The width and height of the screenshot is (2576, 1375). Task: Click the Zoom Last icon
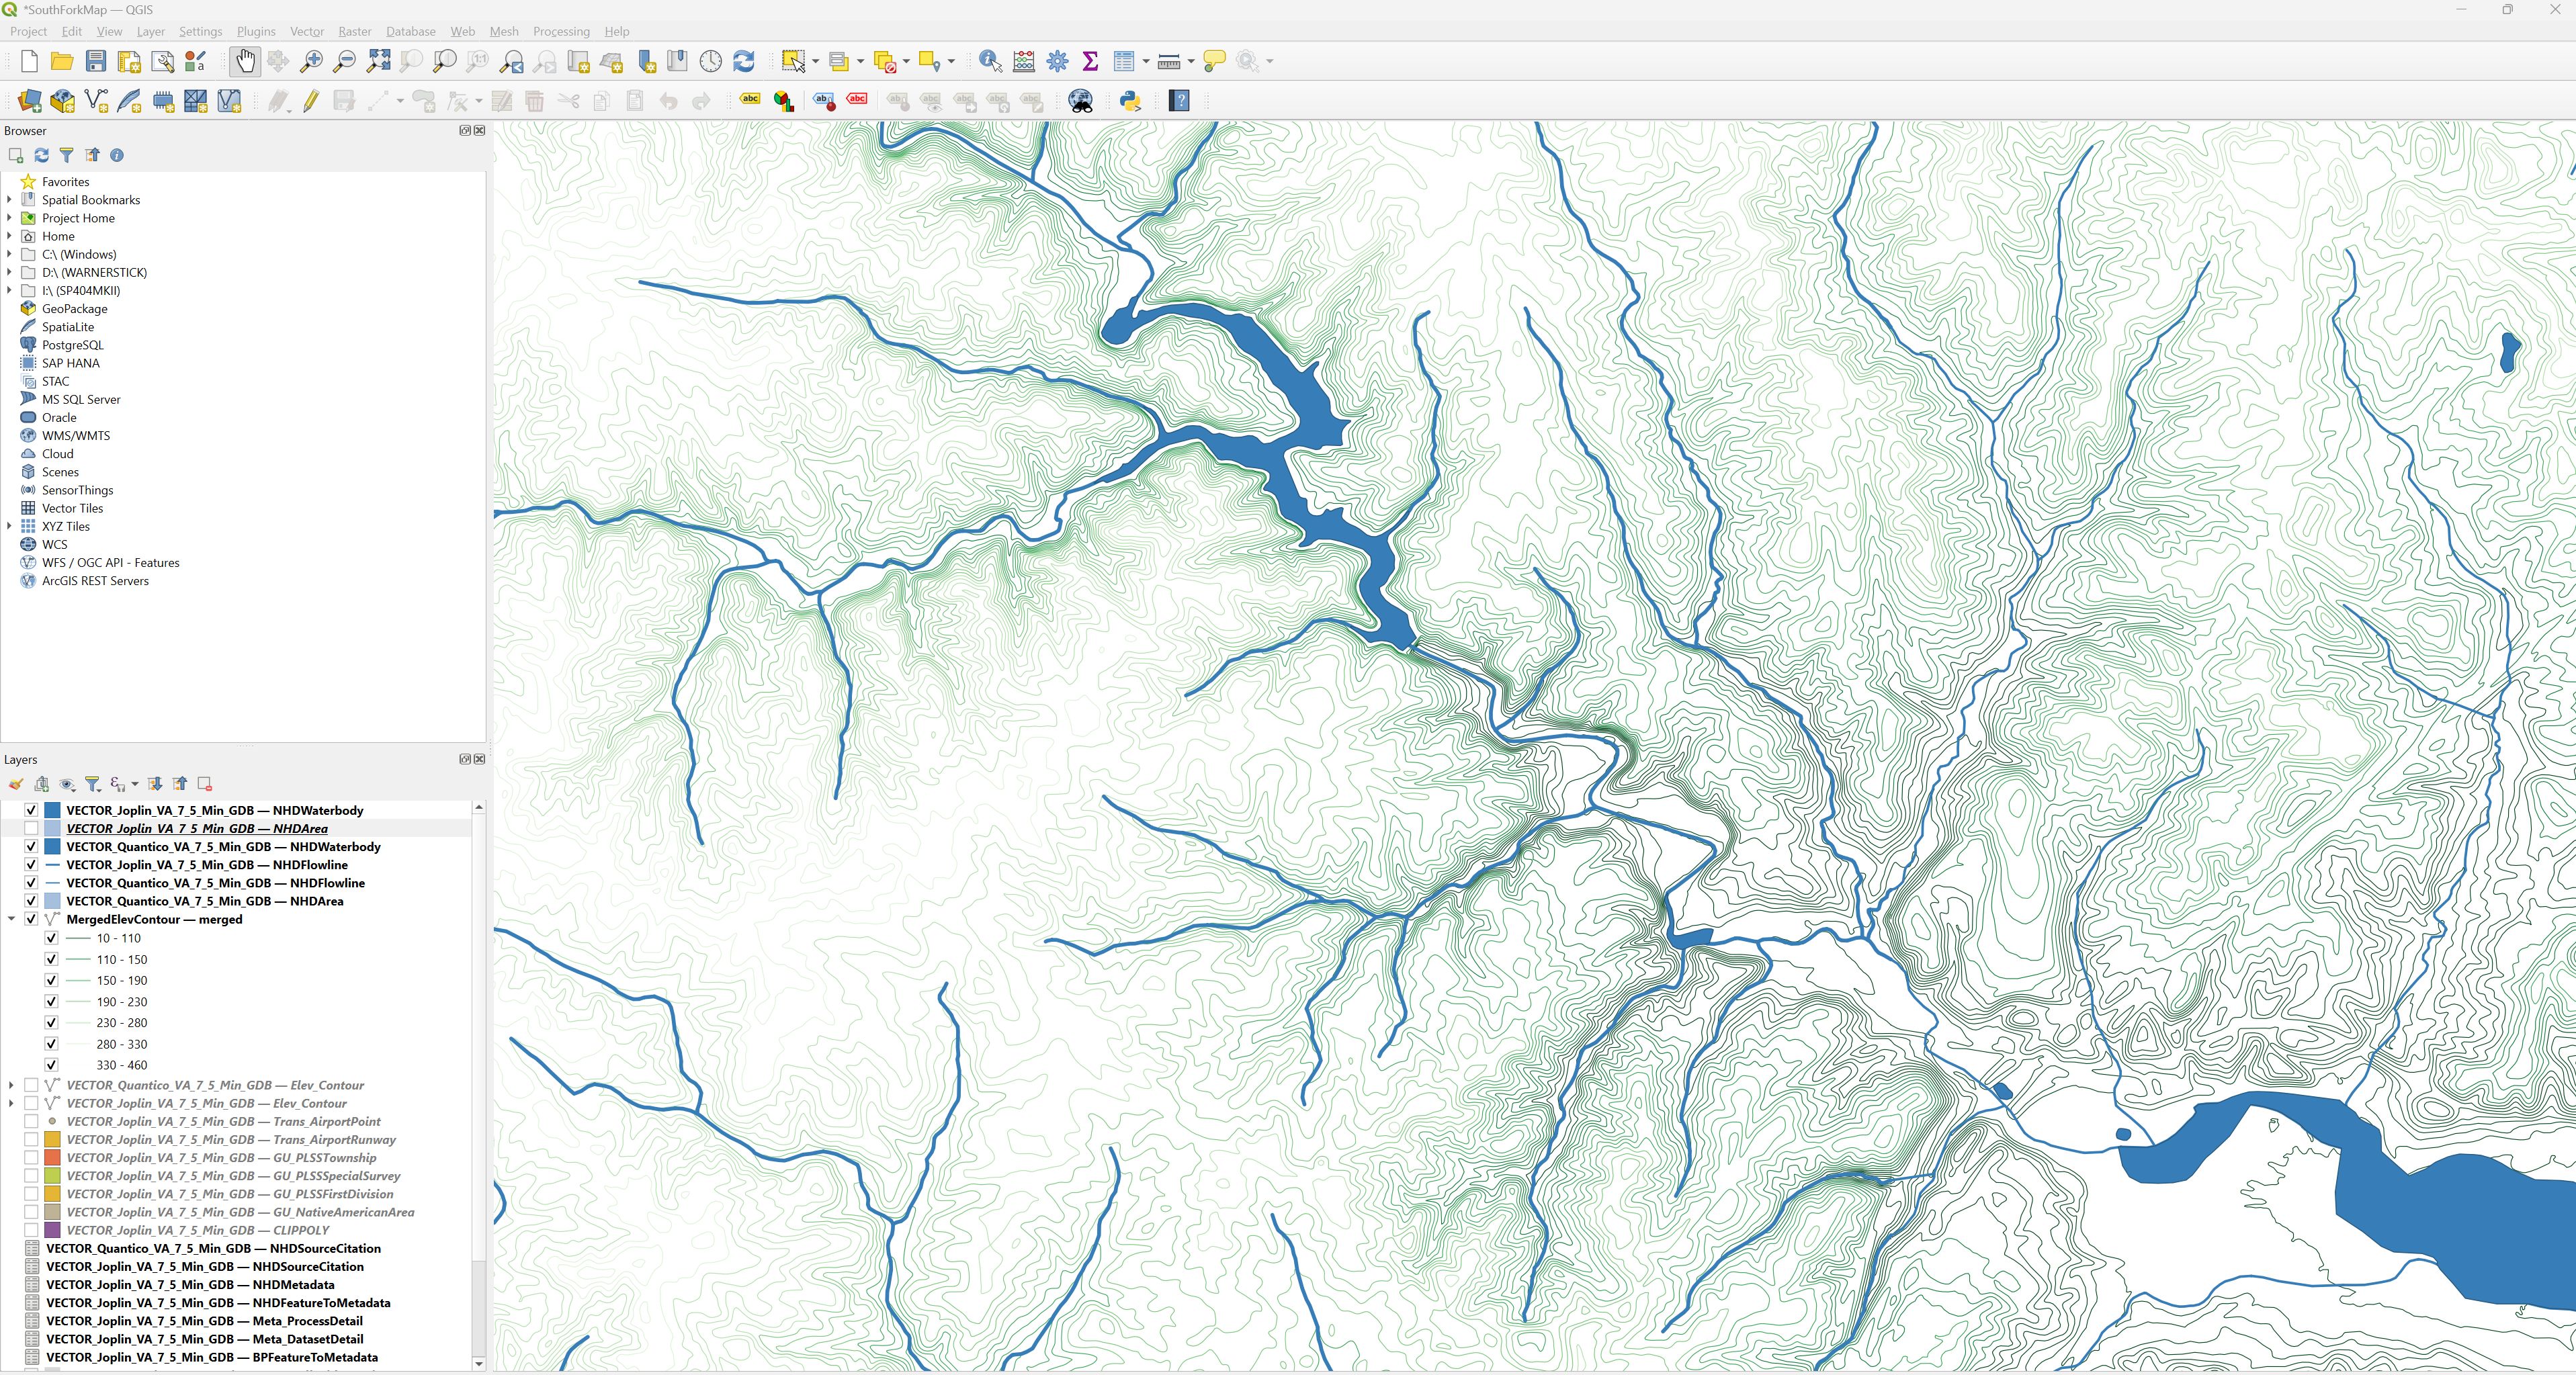(511, 62)
